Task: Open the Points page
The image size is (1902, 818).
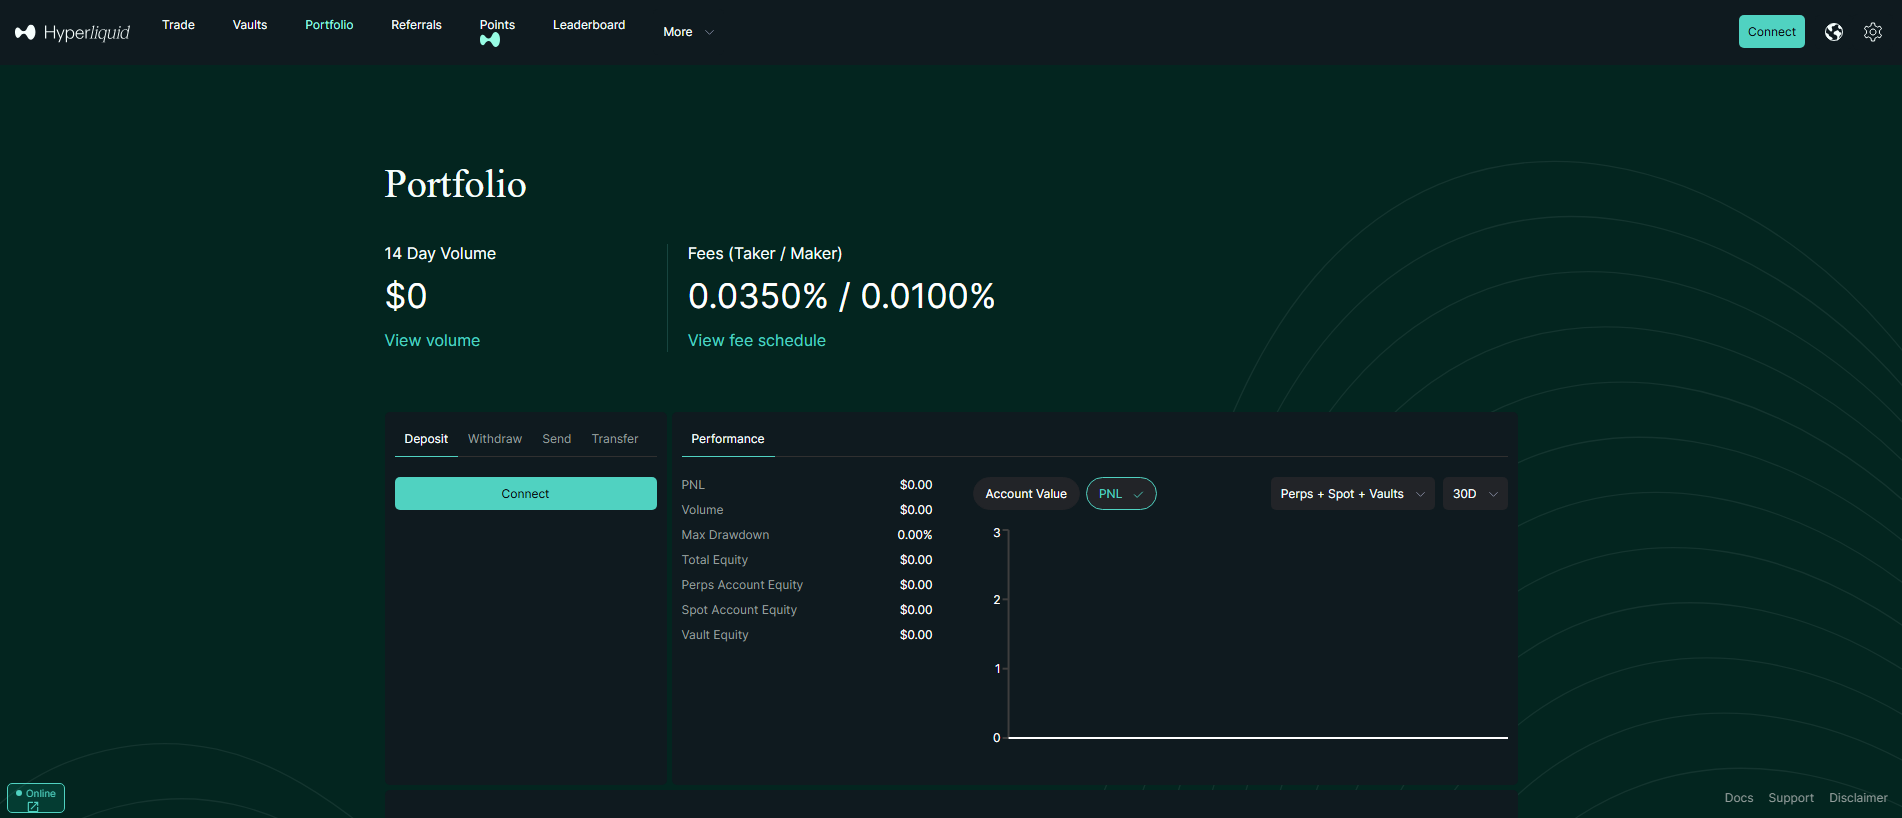Action: tap(497, 31)
